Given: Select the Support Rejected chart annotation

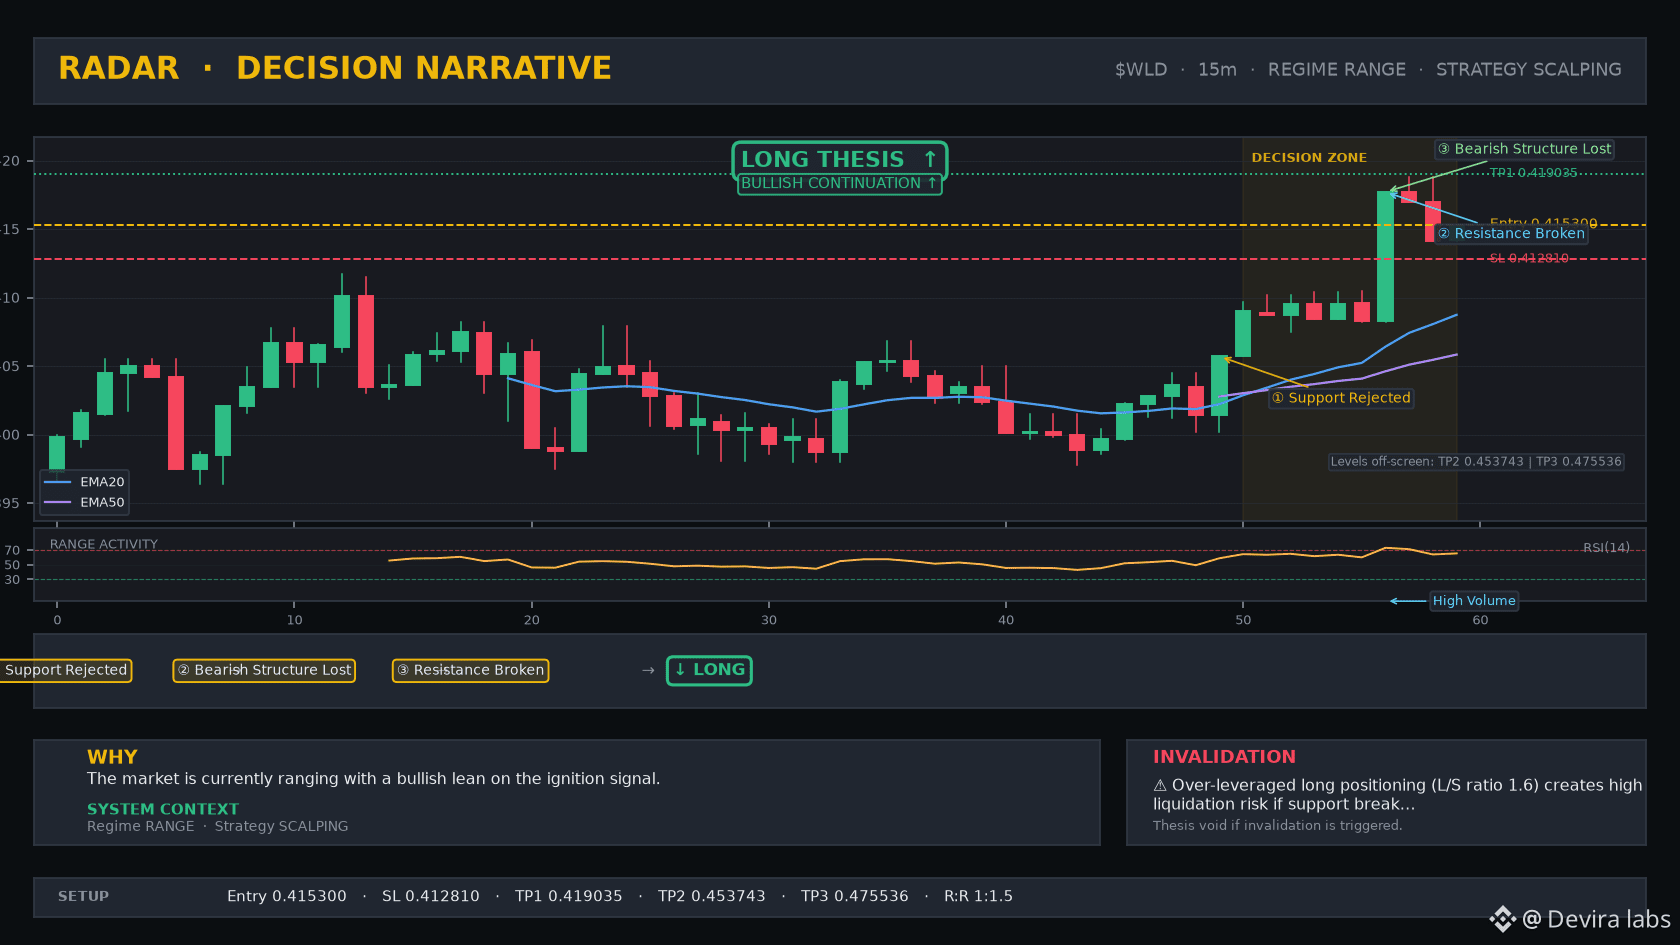Looking at the screenshot, I should (x=1341, y=398).
